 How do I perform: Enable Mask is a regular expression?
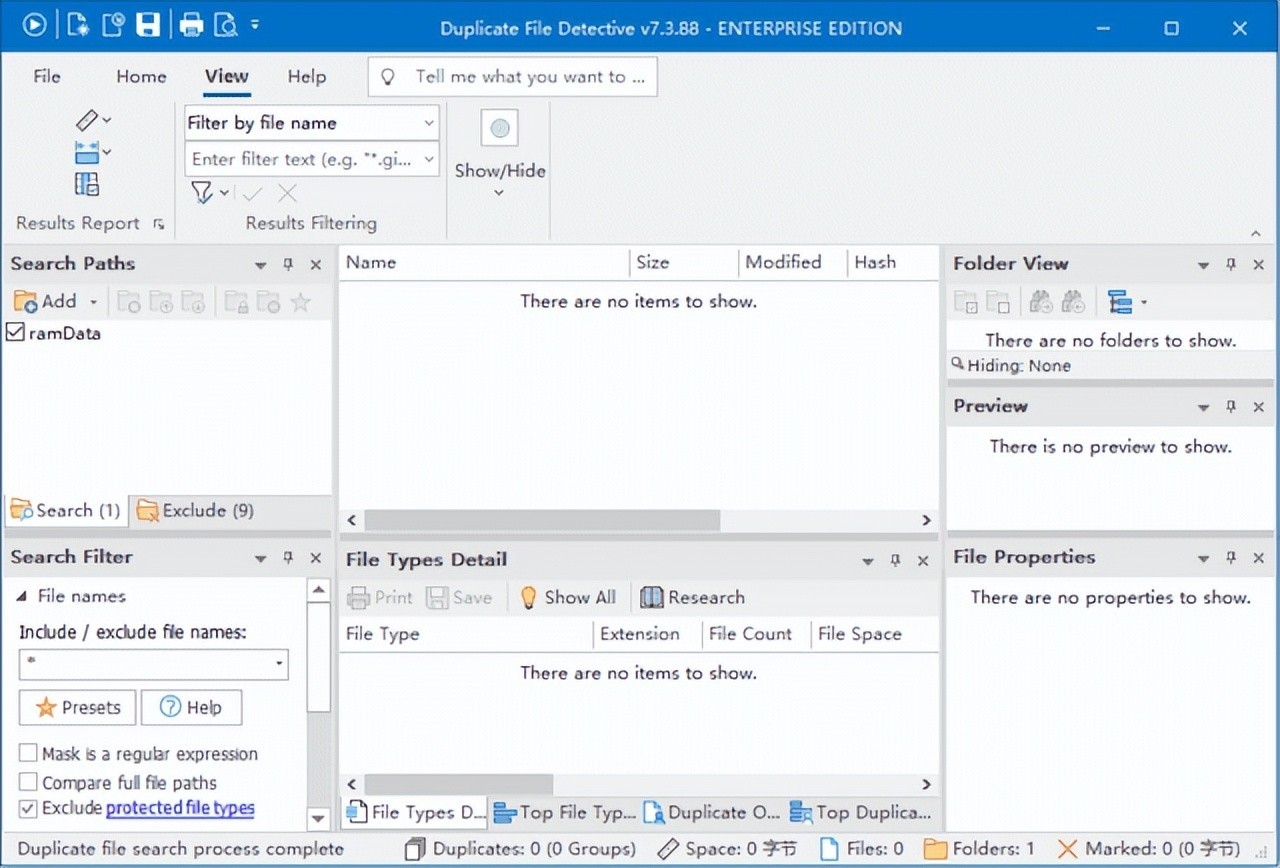click(x=28, y=754)
